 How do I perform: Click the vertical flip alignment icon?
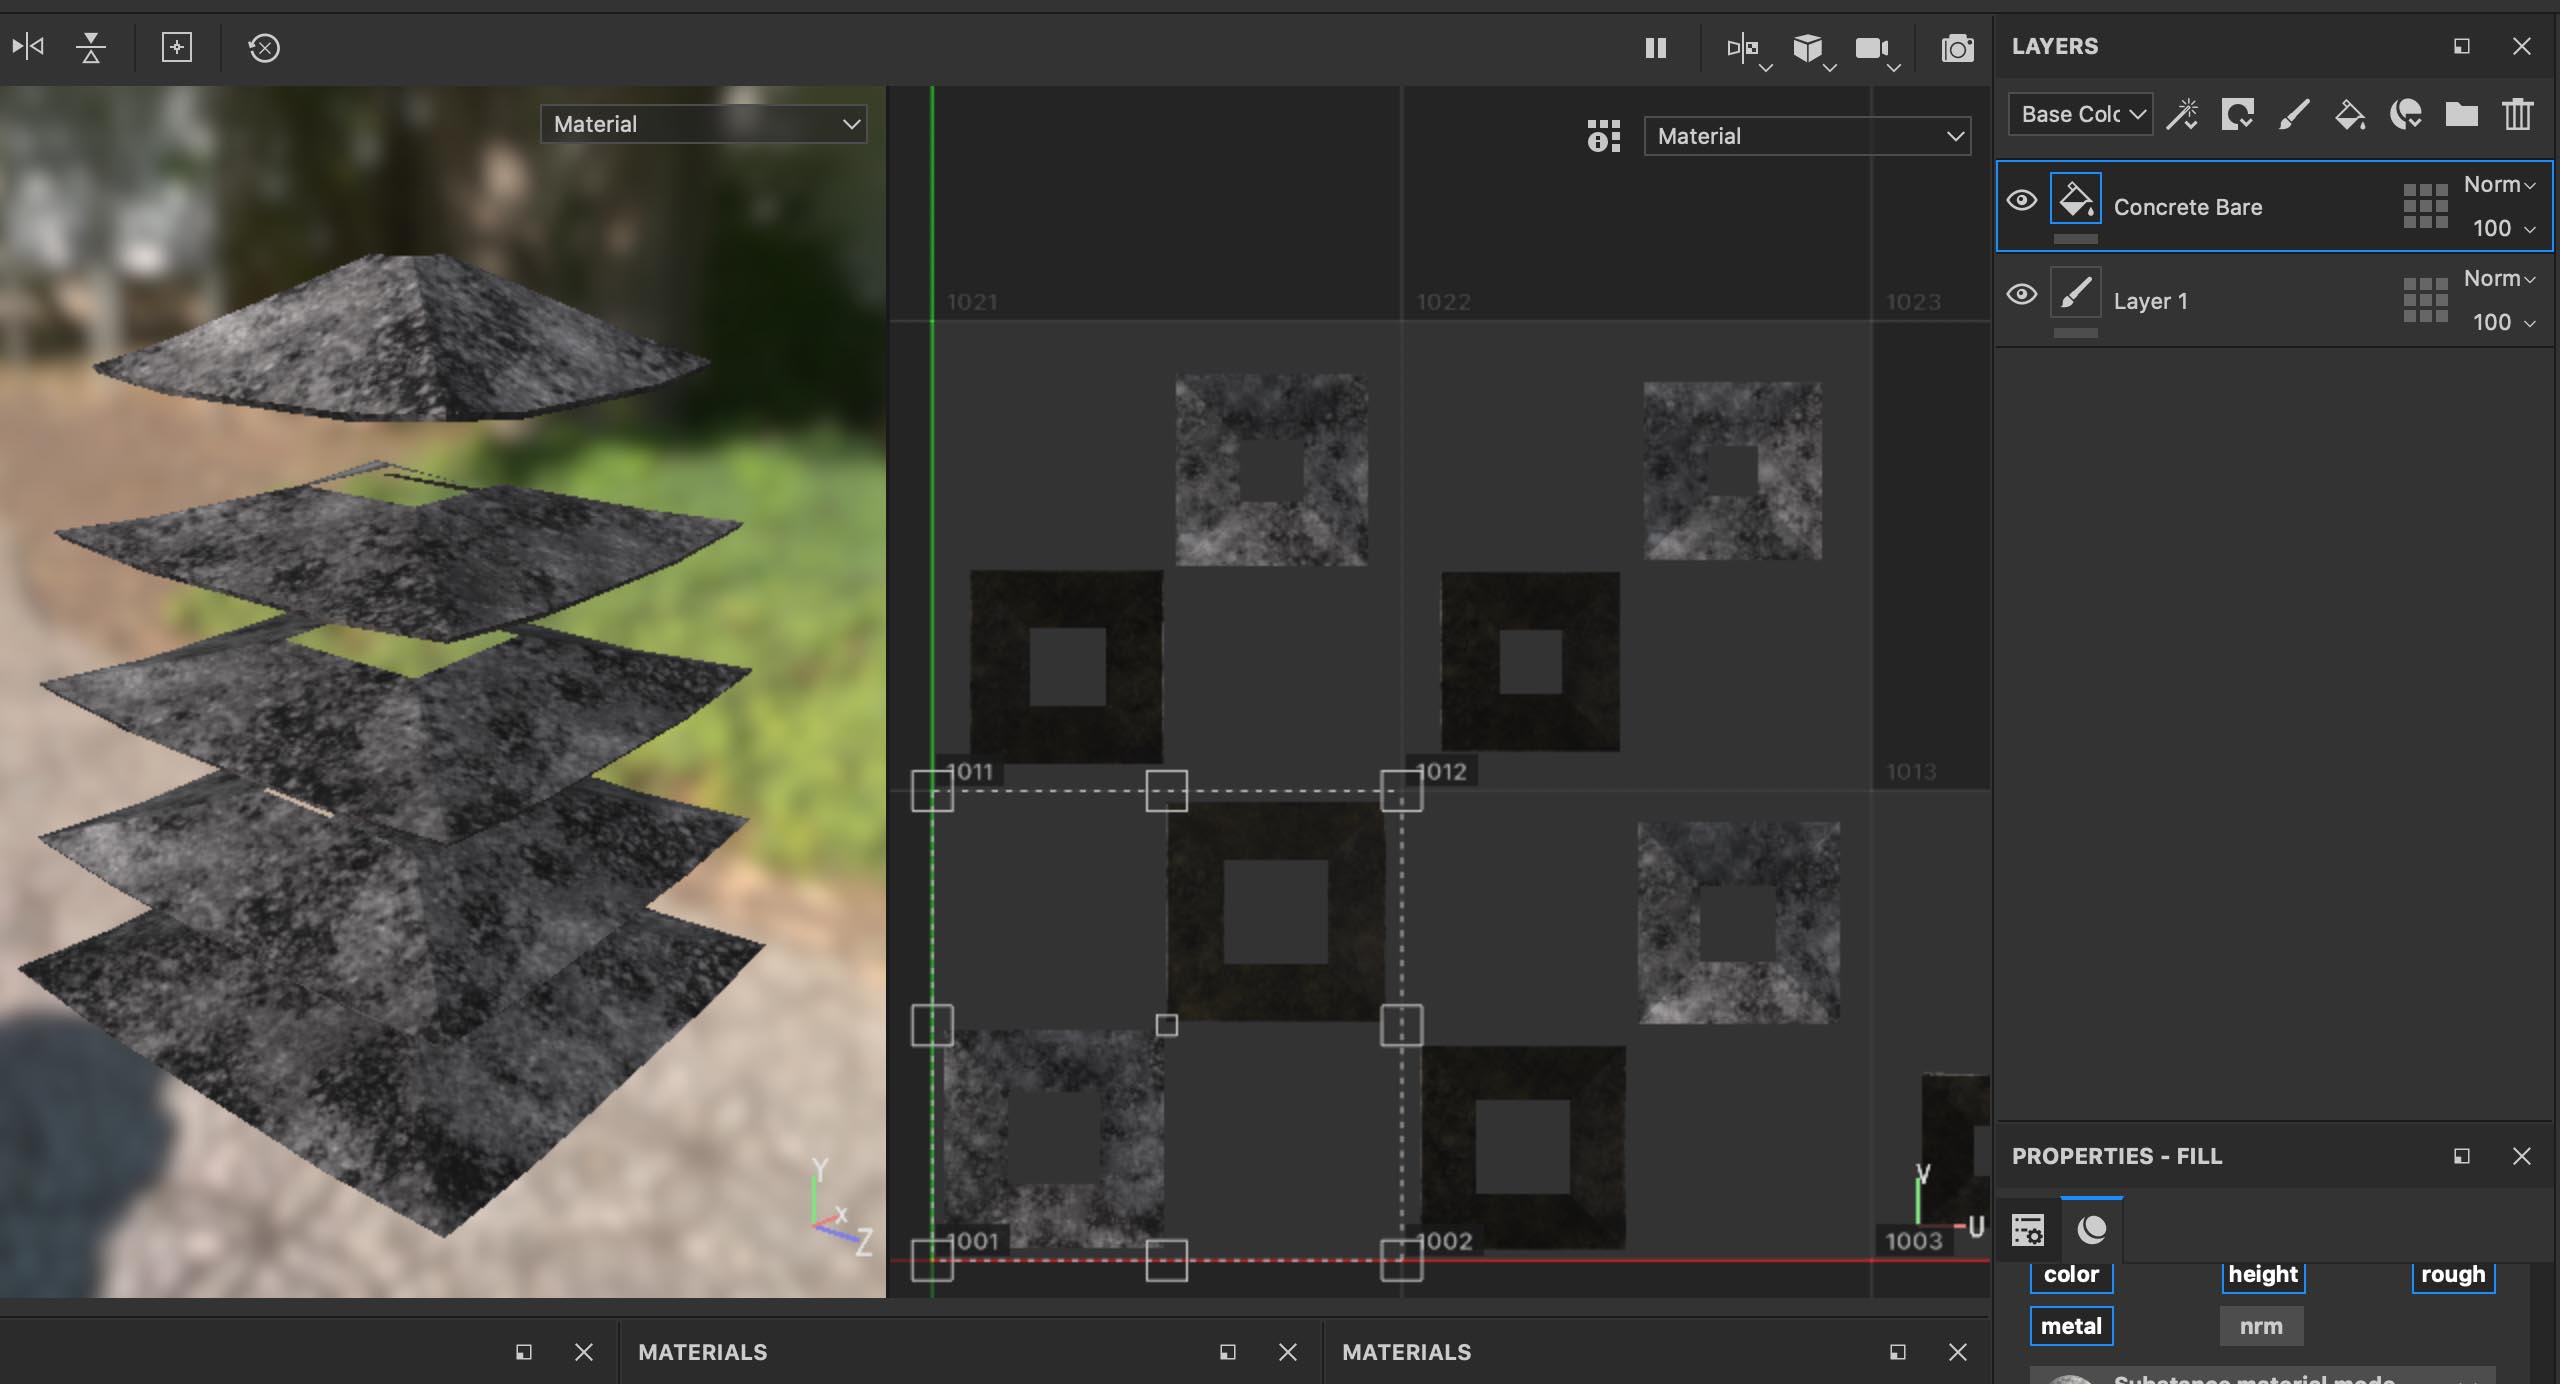91,47
